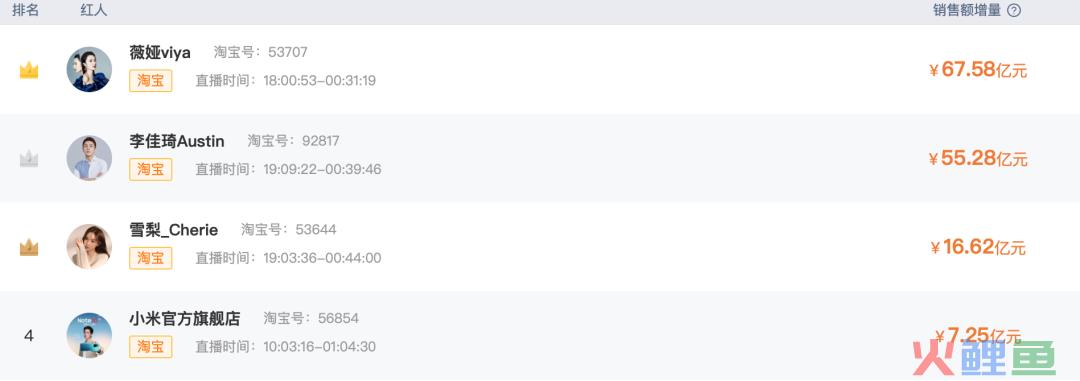Open 雪梨_Cherie's avatar photo
Viewport: 1080px width, 381px height.
point(89,247)
